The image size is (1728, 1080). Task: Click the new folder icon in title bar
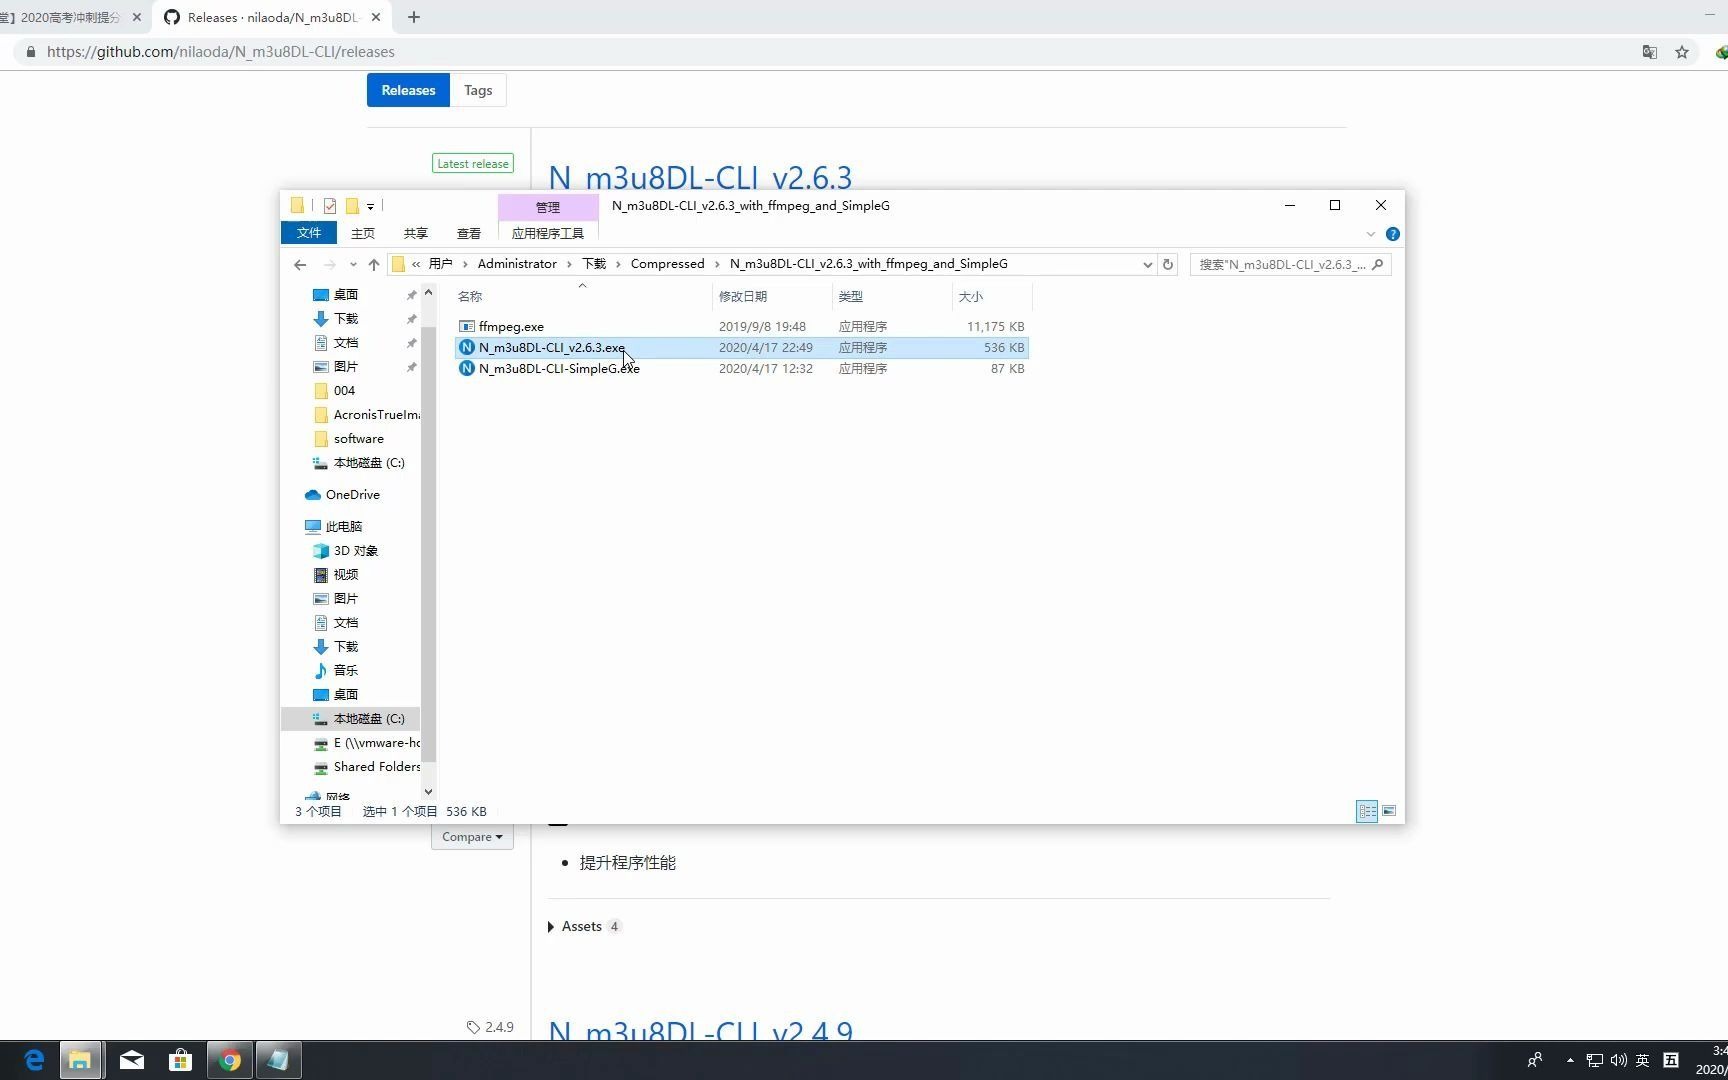point(352,205)
